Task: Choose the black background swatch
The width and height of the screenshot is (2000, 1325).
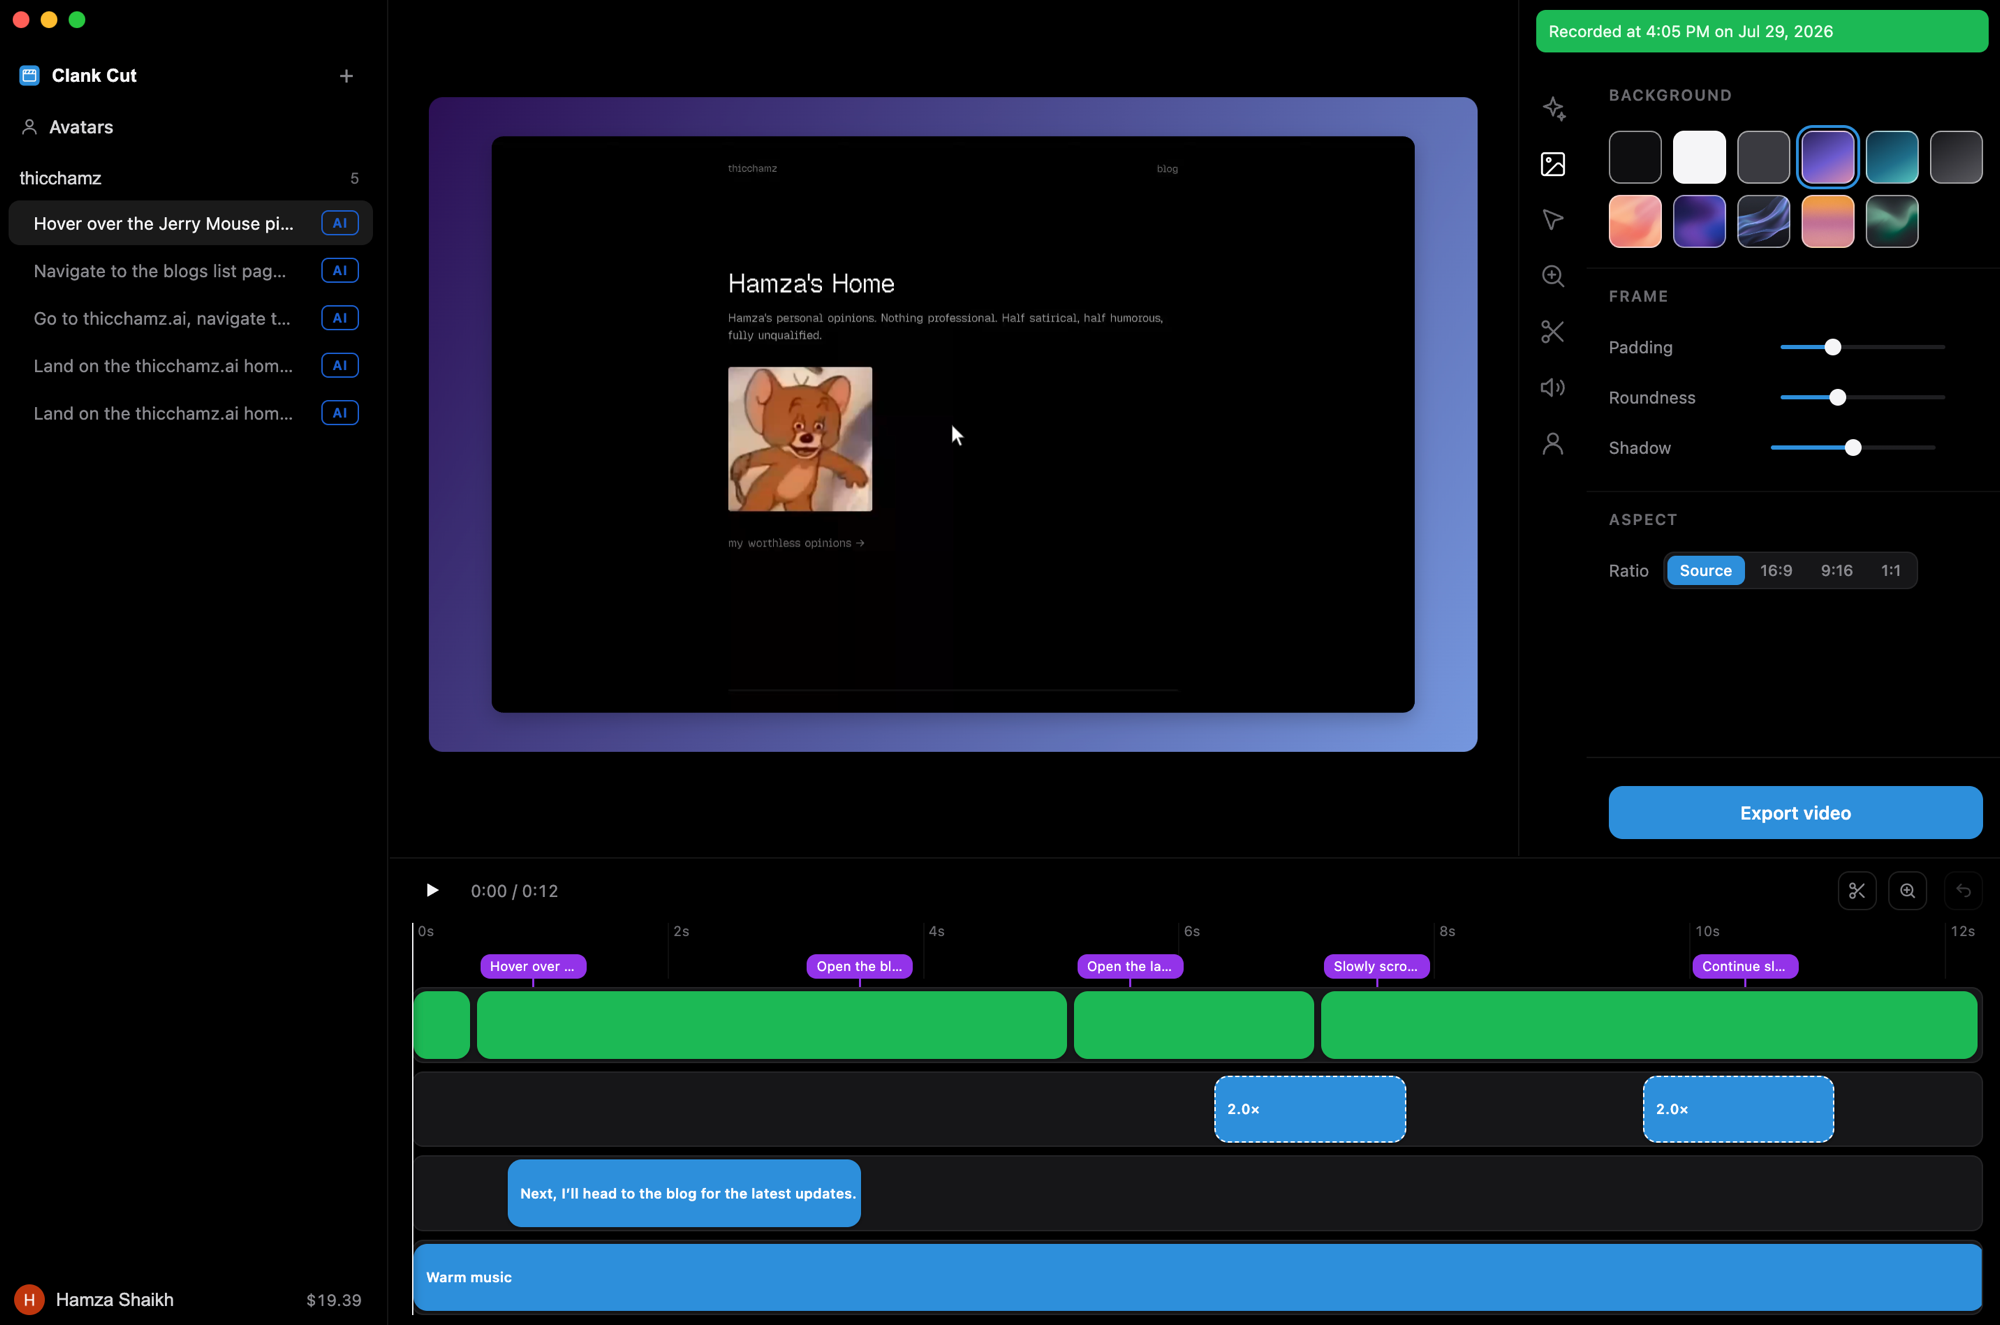Action: tap(1635, 157)
